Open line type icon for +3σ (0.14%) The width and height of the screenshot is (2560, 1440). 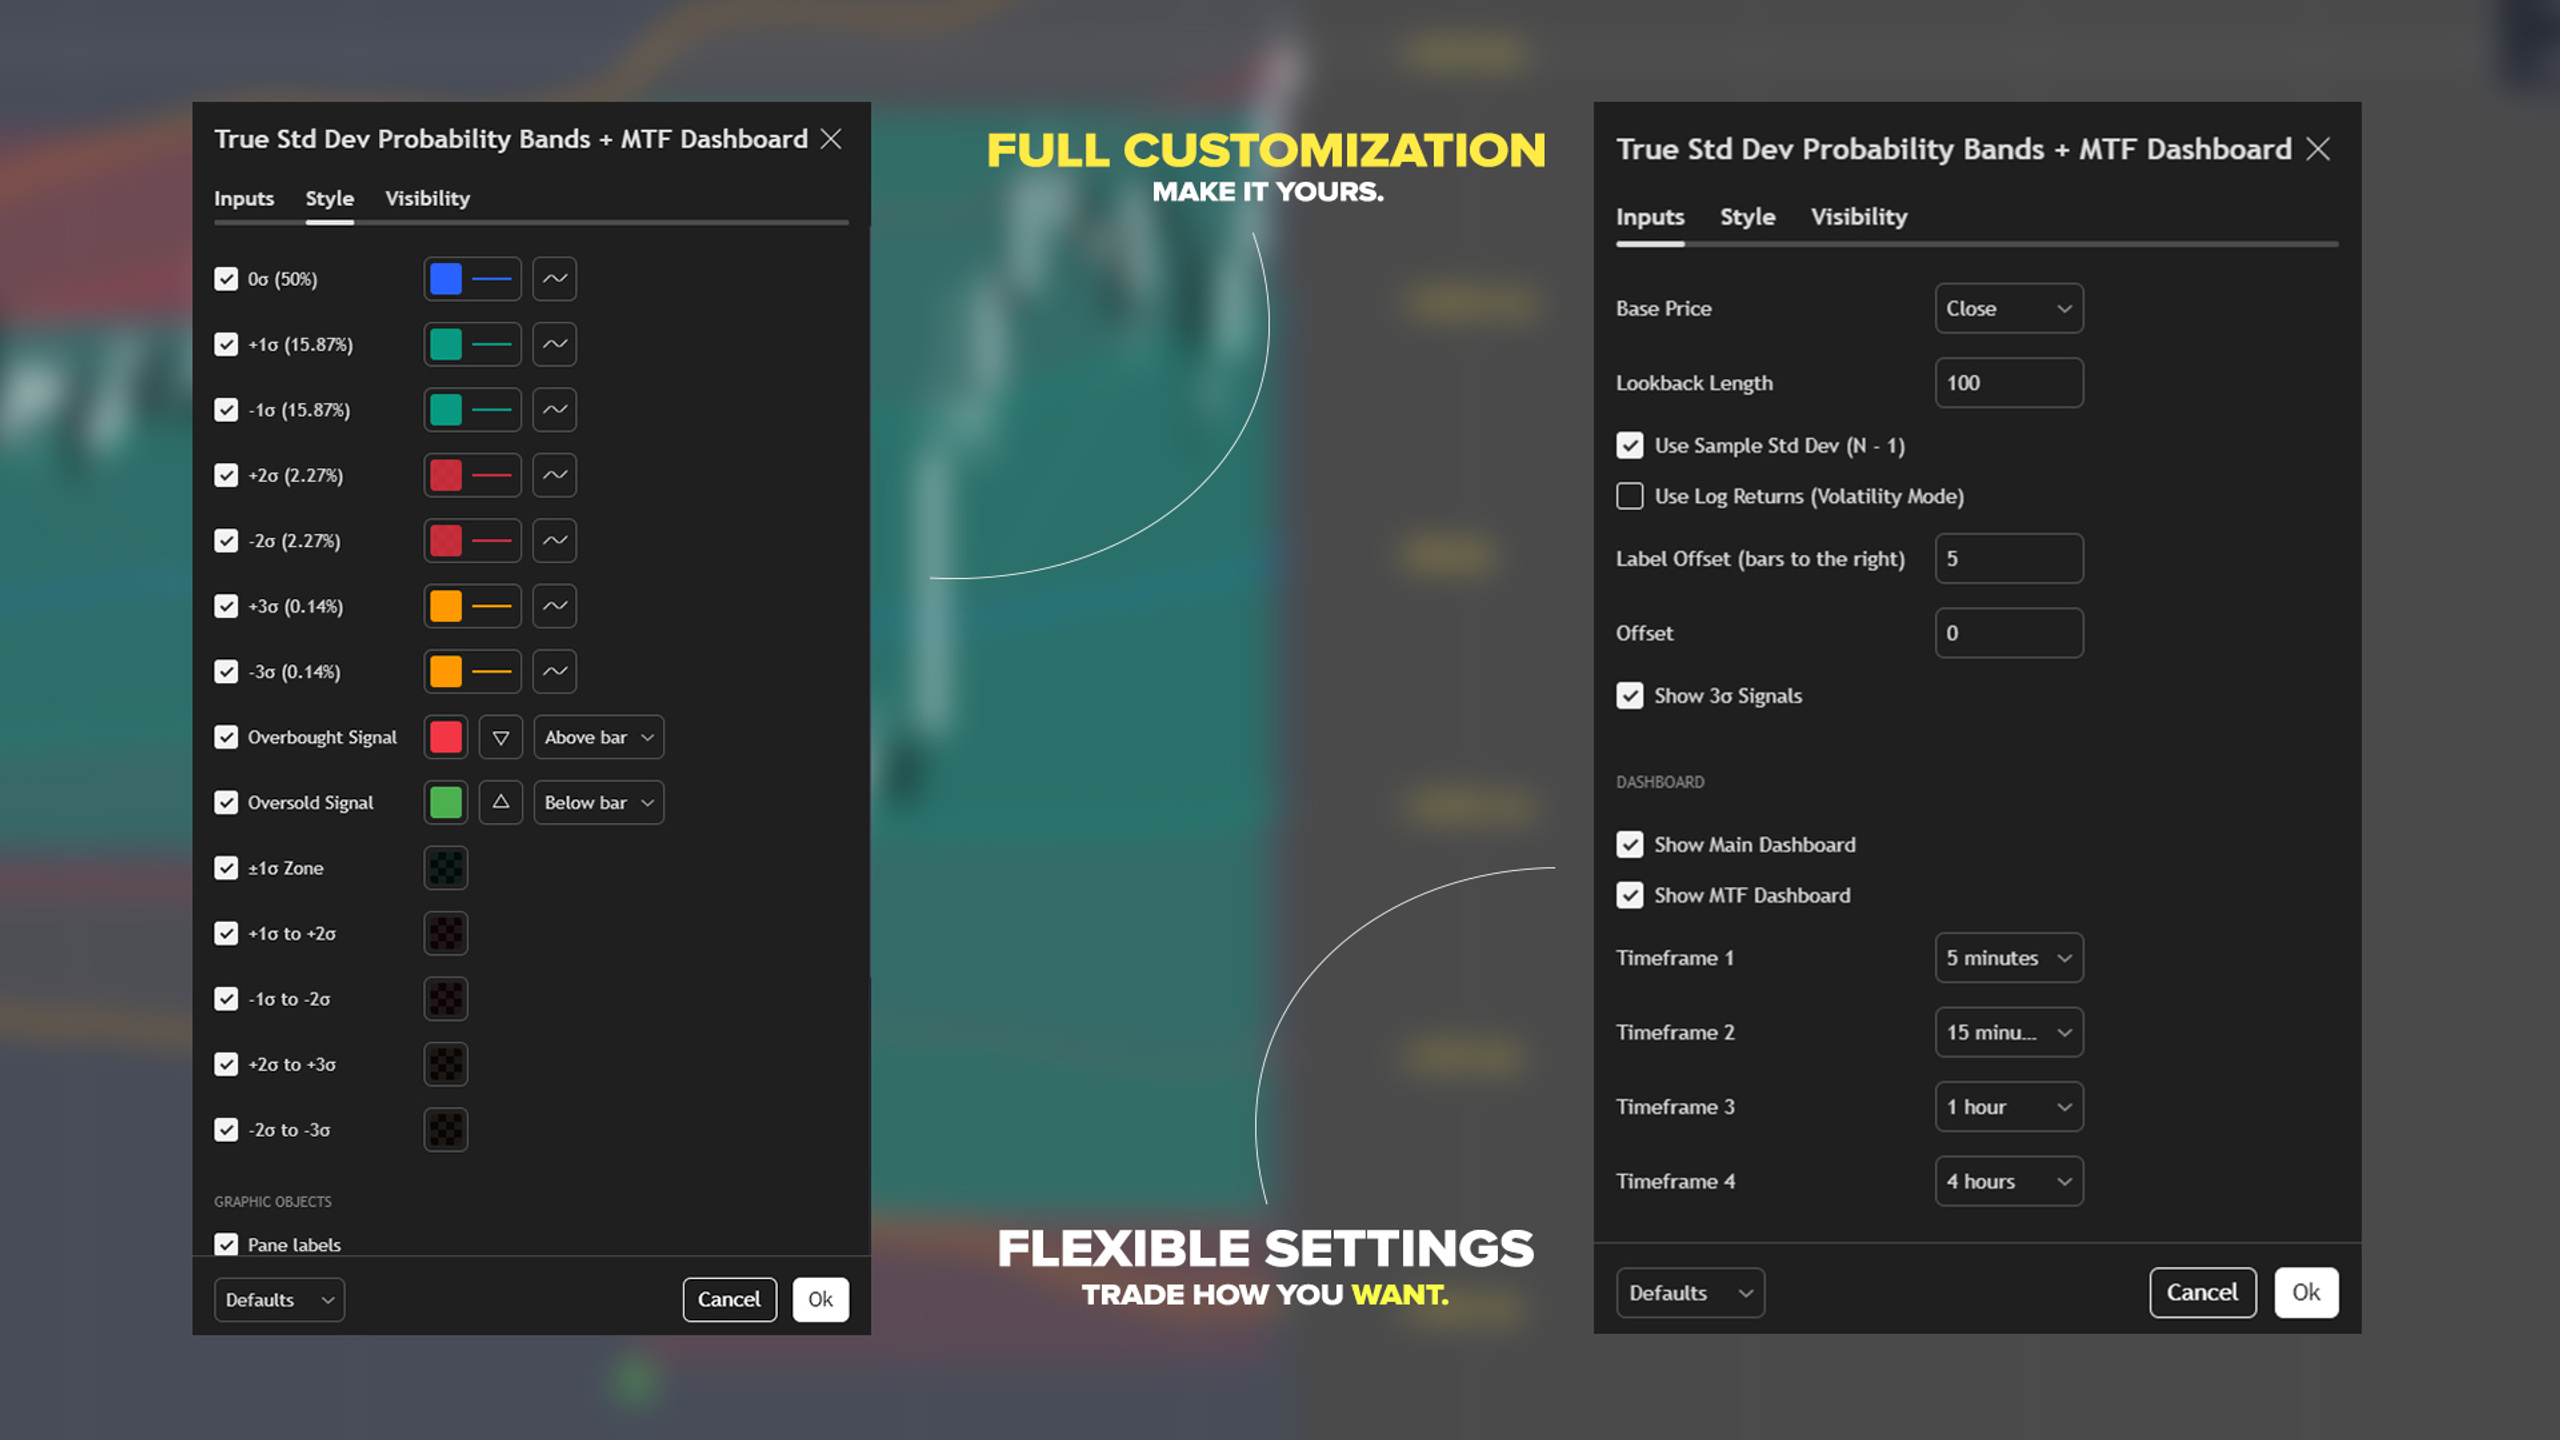coord(554,606)
